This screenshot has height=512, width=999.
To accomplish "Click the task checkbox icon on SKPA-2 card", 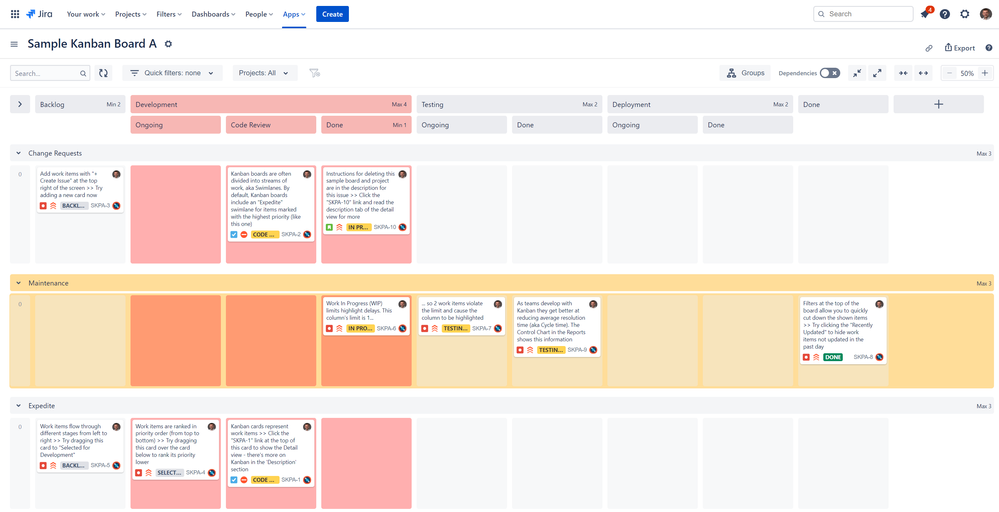I will [234, 234].
